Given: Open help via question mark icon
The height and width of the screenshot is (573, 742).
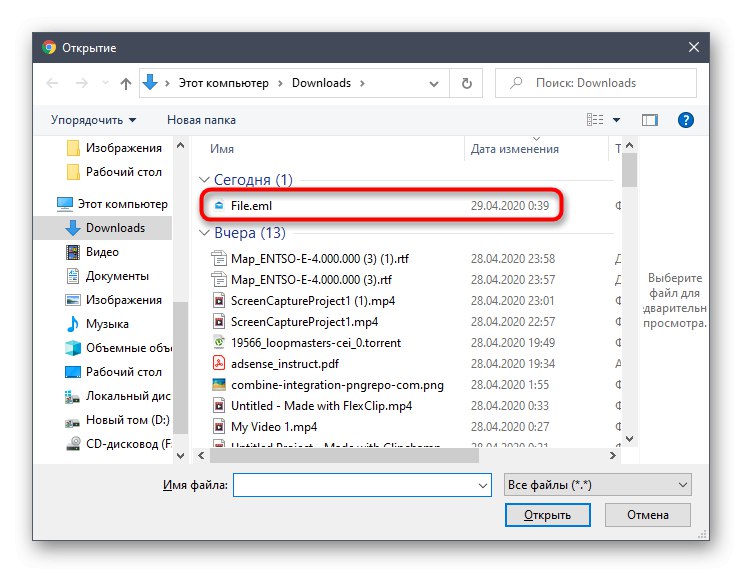Looking at the screenshot, I should click(685, 120).
